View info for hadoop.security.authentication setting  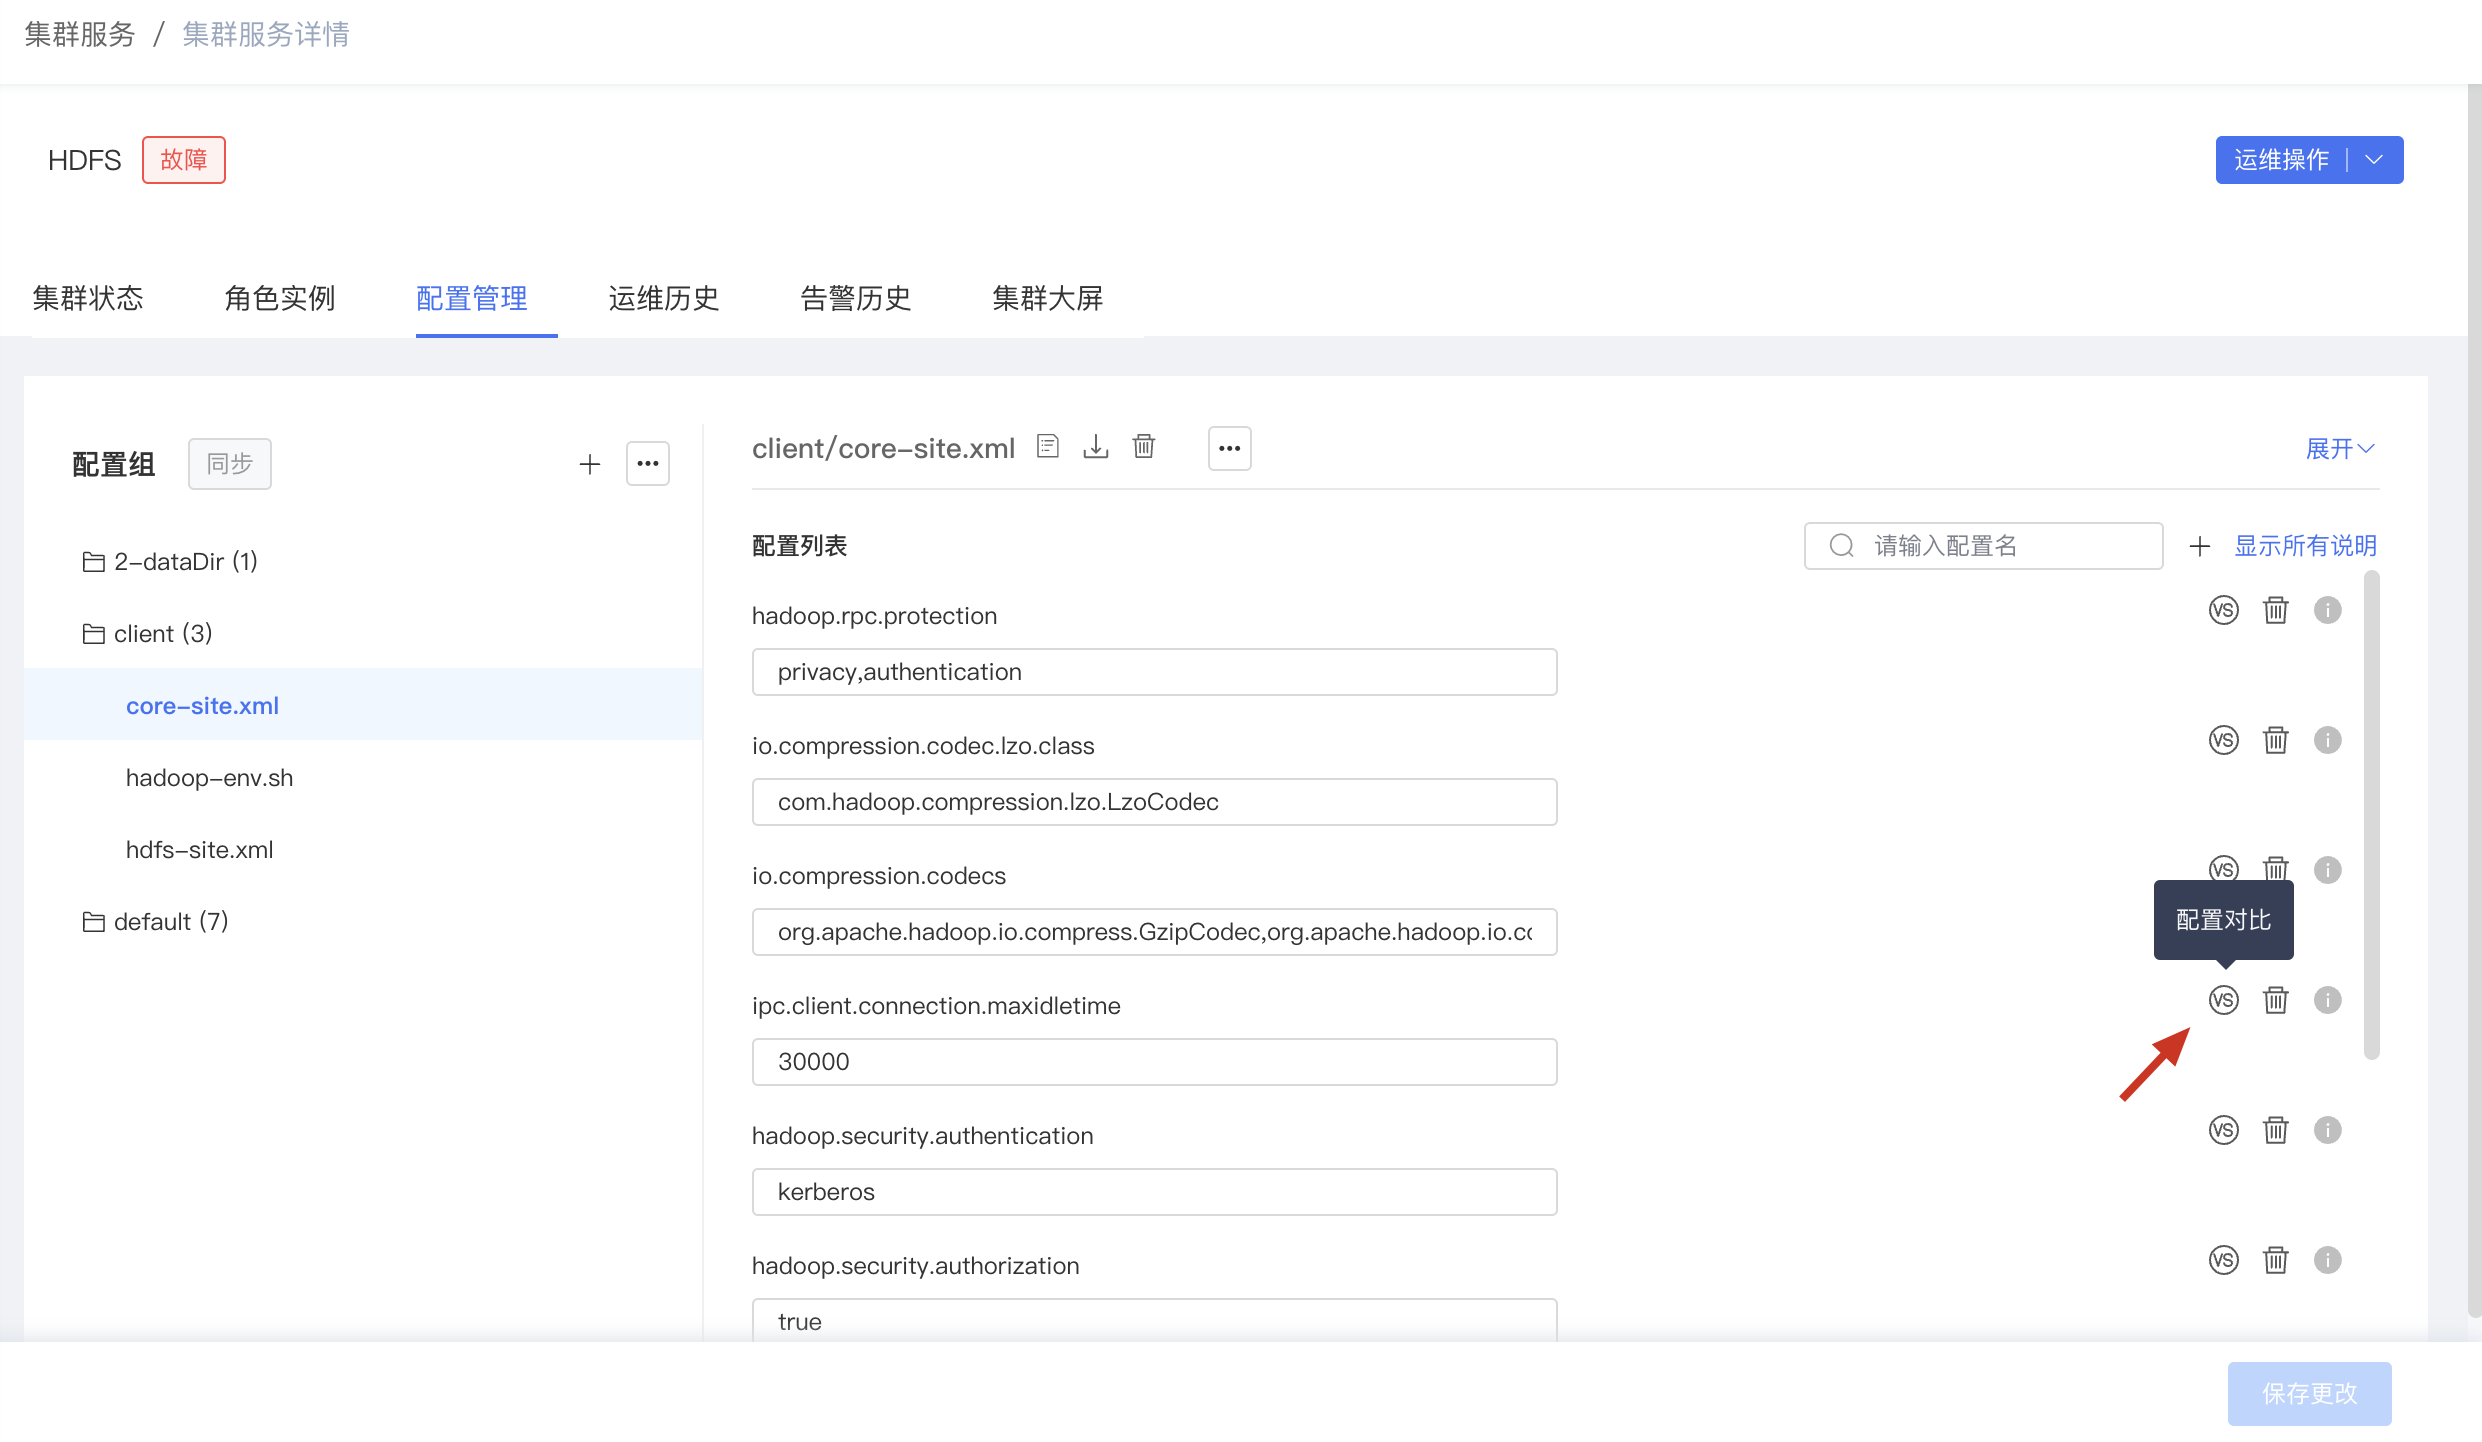tap(2327, 1130)
